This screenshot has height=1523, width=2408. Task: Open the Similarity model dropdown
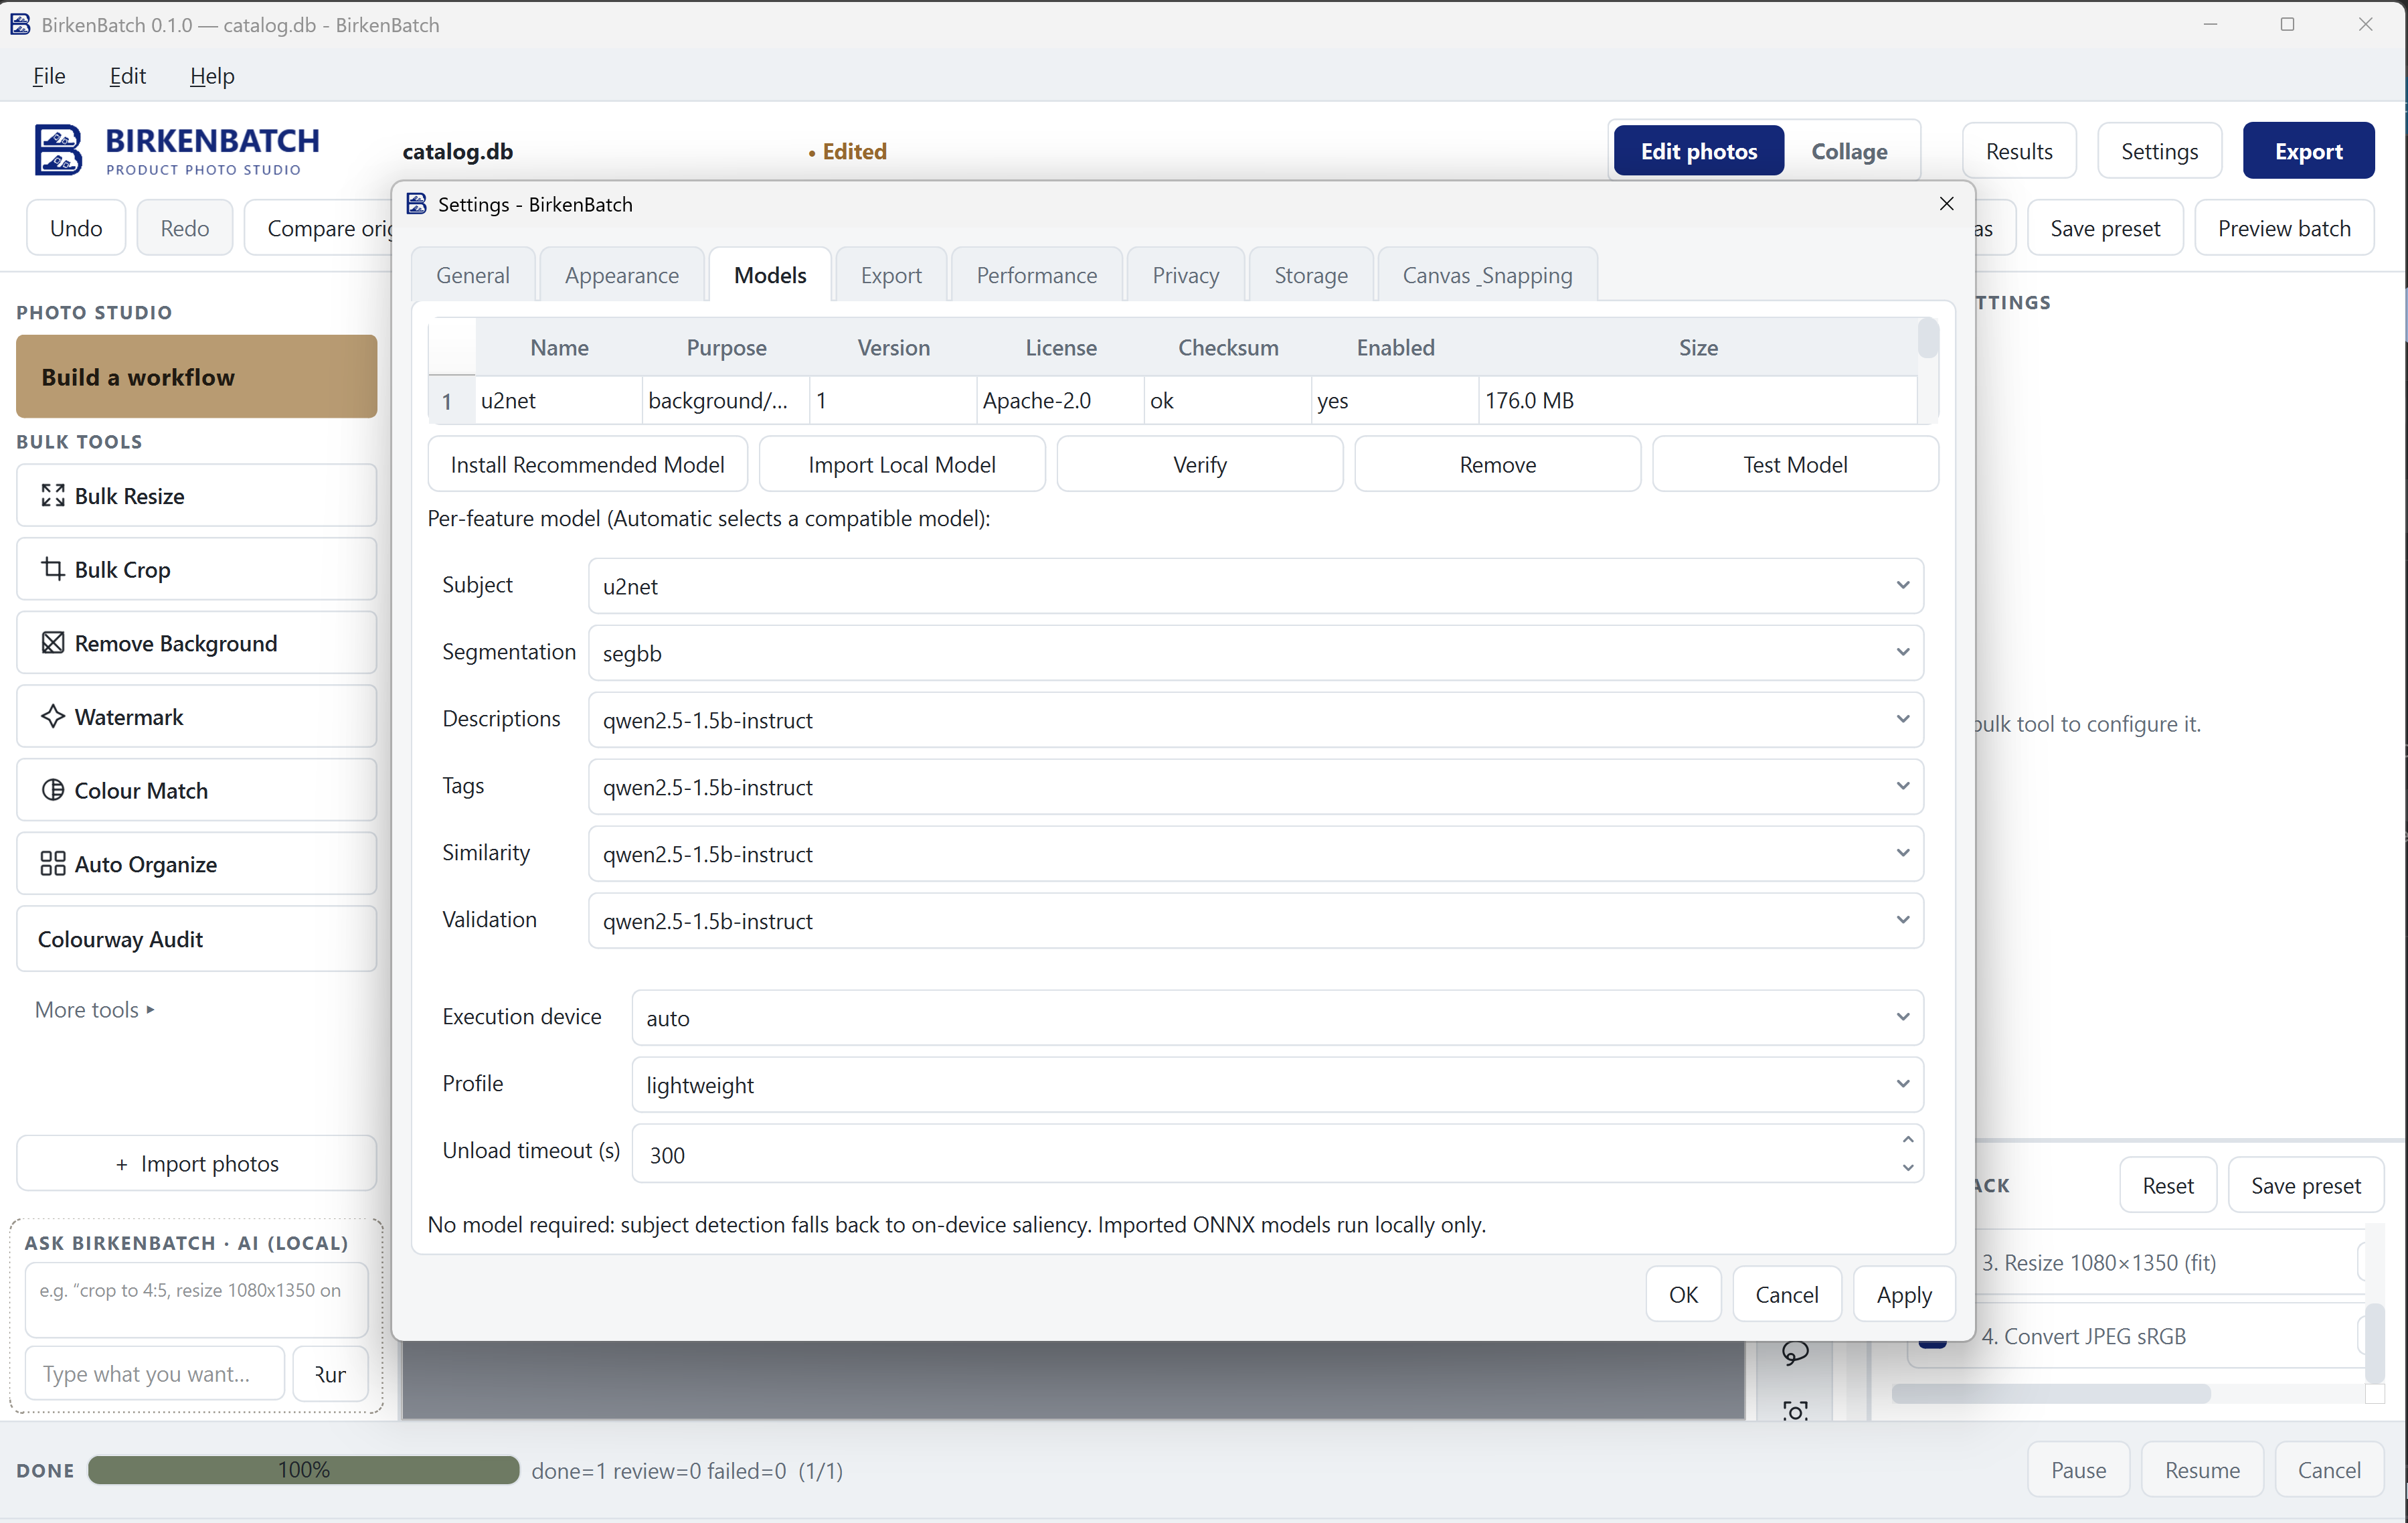tap(1255, 854)
